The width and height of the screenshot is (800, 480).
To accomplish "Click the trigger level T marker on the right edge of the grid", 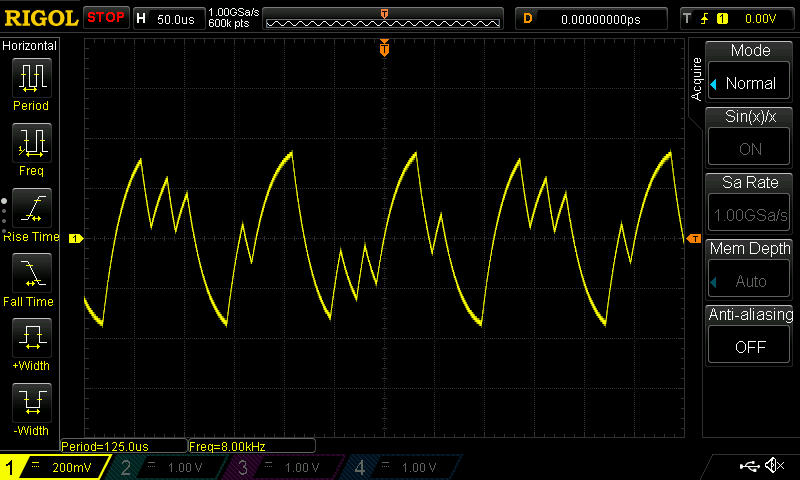I will pos(694,239).
